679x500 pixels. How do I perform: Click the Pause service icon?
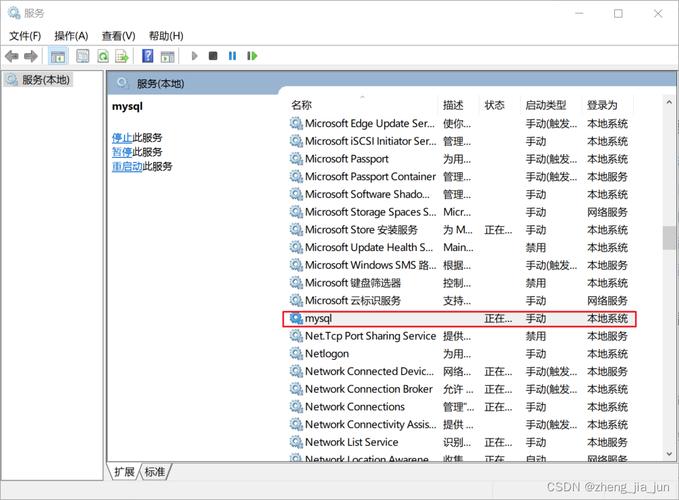(233, 56)
